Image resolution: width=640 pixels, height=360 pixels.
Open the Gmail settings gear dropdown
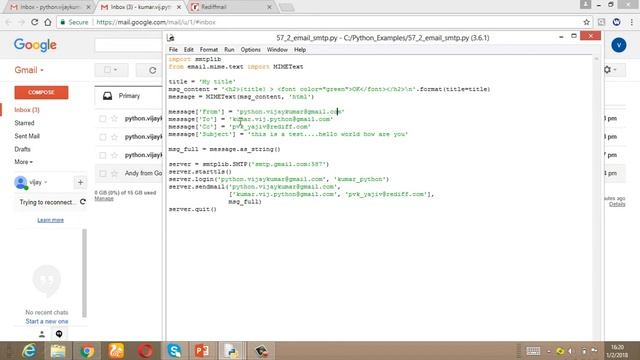610,70
